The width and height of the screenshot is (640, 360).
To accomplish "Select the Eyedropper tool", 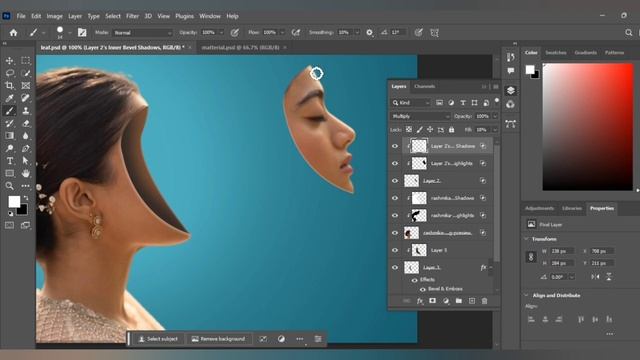I will tap(9, 98).
